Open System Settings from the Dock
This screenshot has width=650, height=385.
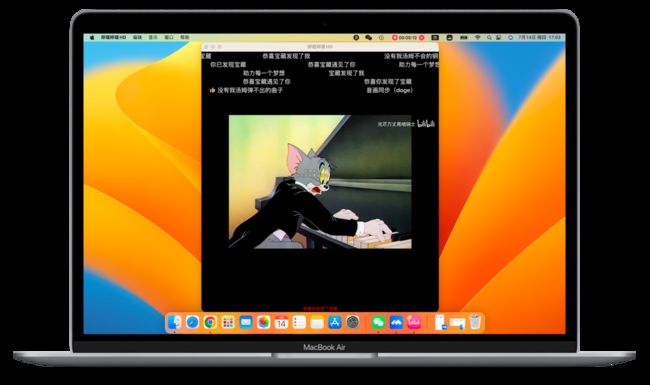click(353, 322)
